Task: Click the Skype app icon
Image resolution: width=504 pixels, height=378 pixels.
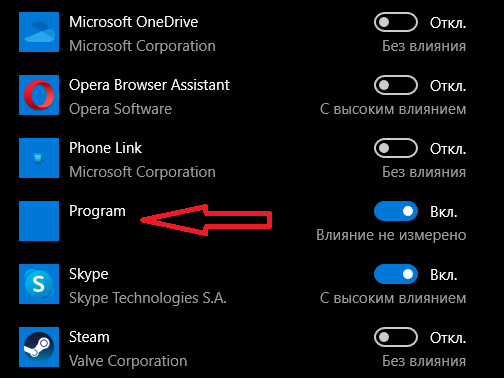Action: (39, 284)
